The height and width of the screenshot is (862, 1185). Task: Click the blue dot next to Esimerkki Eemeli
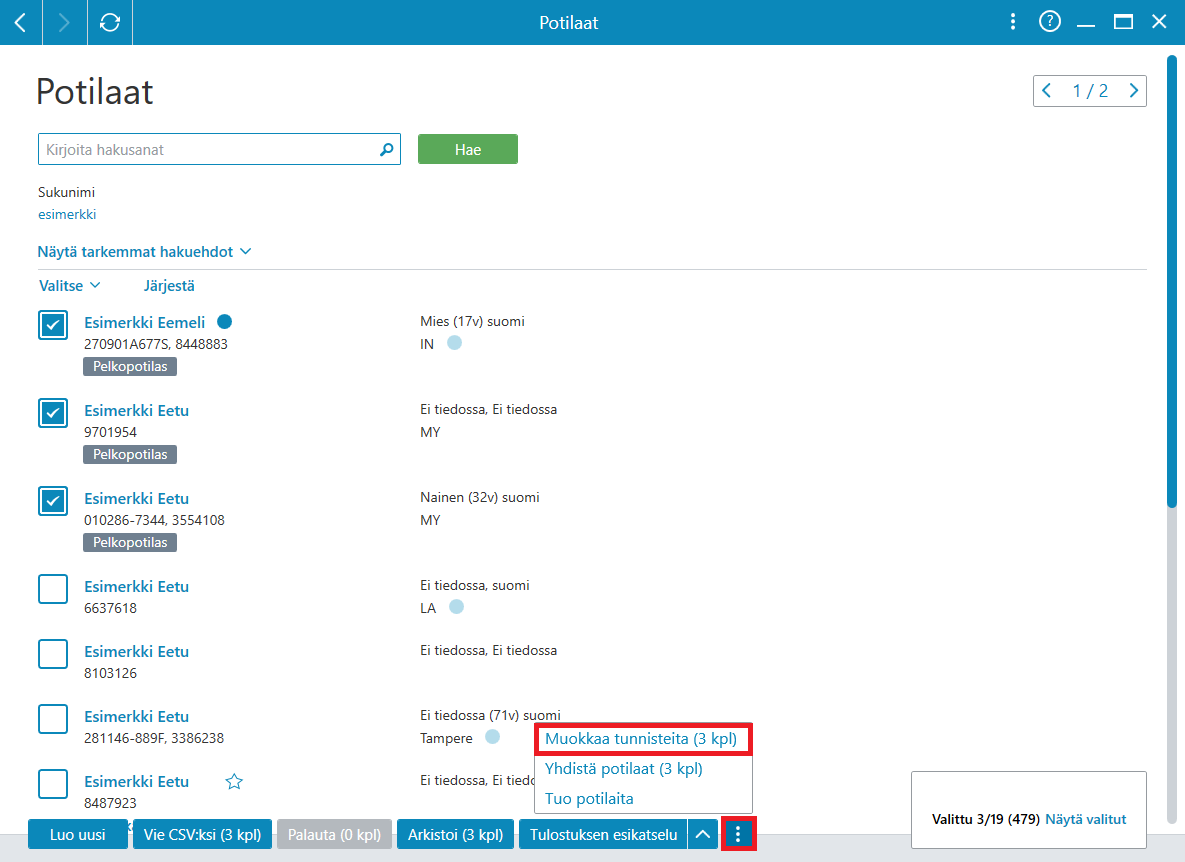pyautogui.click(x=224, y=322)
